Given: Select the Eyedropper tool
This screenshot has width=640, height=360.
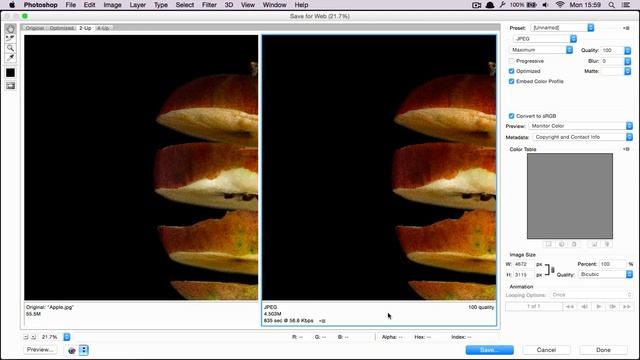Looking at the screenshot, I should pos(11,58).
